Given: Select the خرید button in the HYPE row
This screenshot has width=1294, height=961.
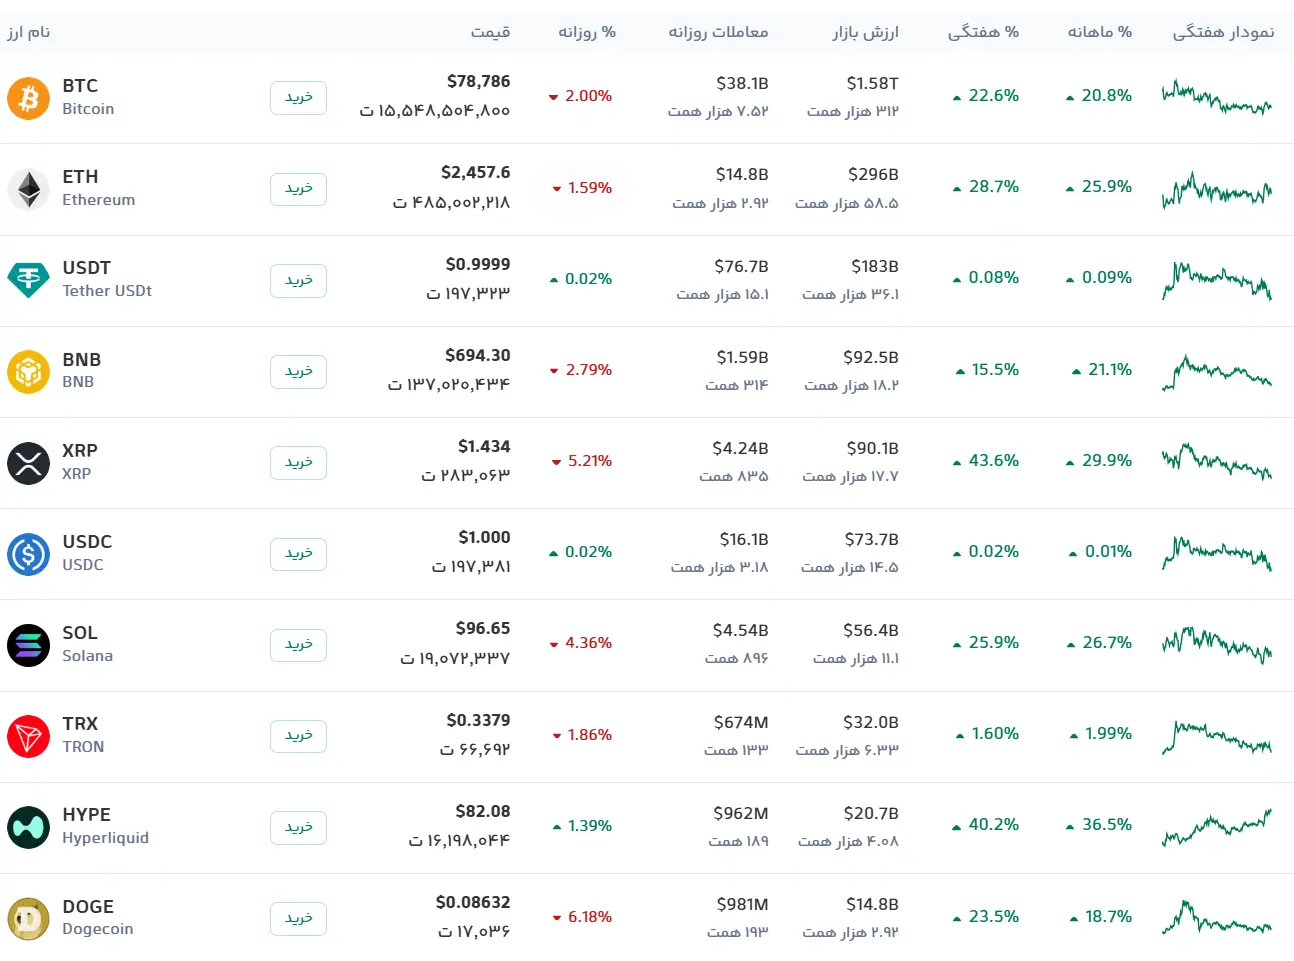Looking at the screenshot, I should click(298, 828).
